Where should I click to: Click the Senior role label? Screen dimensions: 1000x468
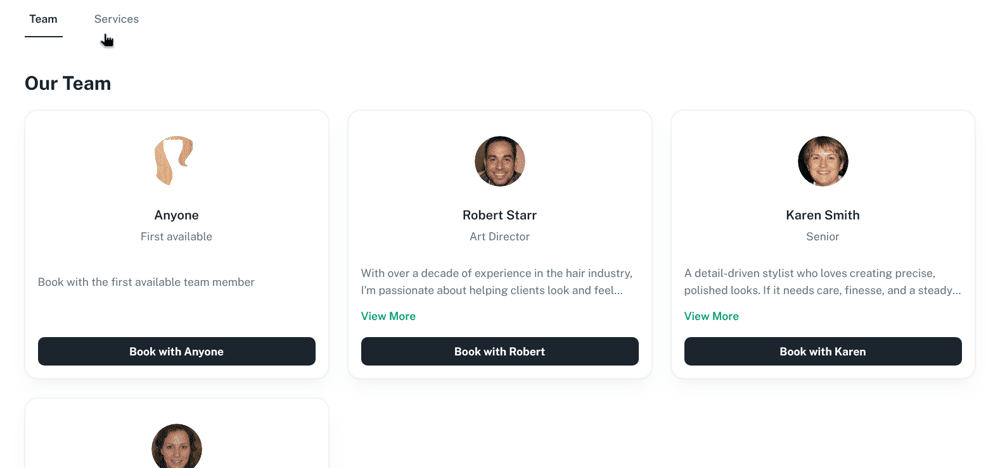click(823, 237)
